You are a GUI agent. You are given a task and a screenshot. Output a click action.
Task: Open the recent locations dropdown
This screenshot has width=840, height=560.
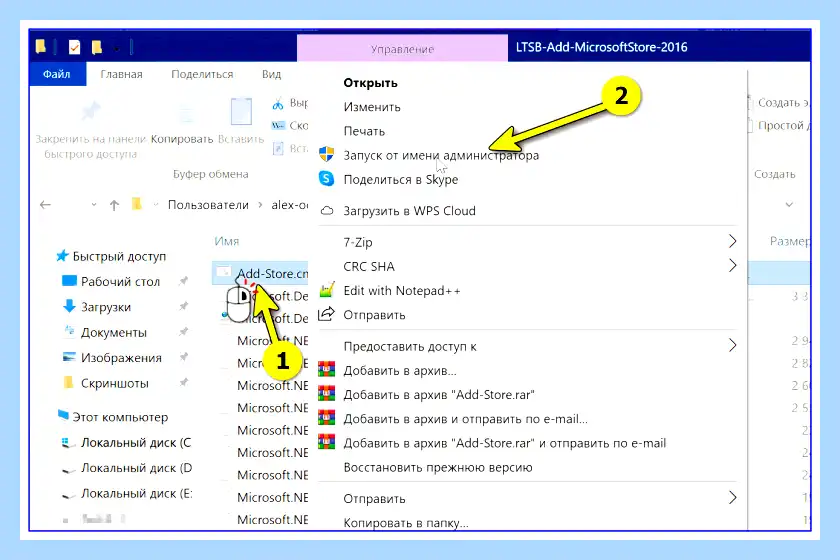click(x=94, y=205)
